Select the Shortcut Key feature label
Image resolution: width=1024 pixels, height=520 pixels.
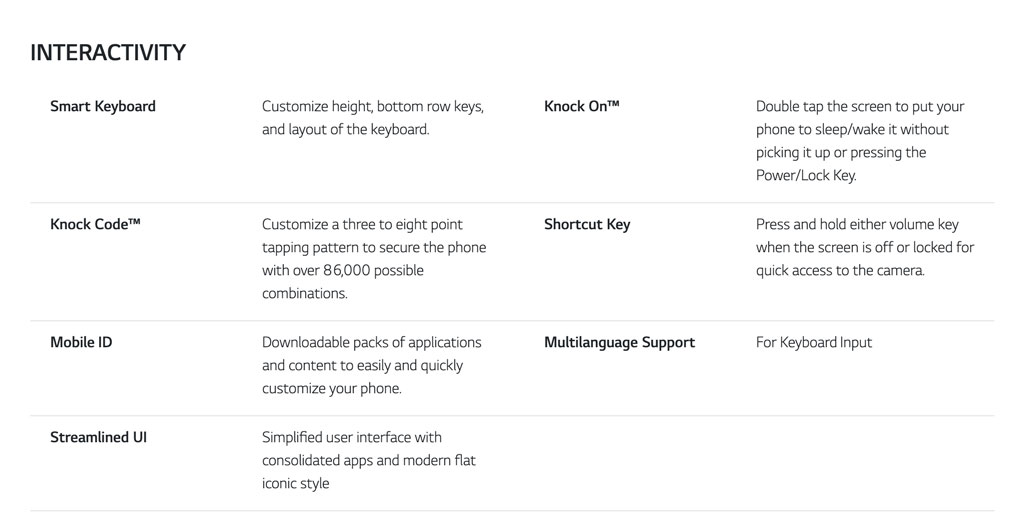tap(587, 224)
